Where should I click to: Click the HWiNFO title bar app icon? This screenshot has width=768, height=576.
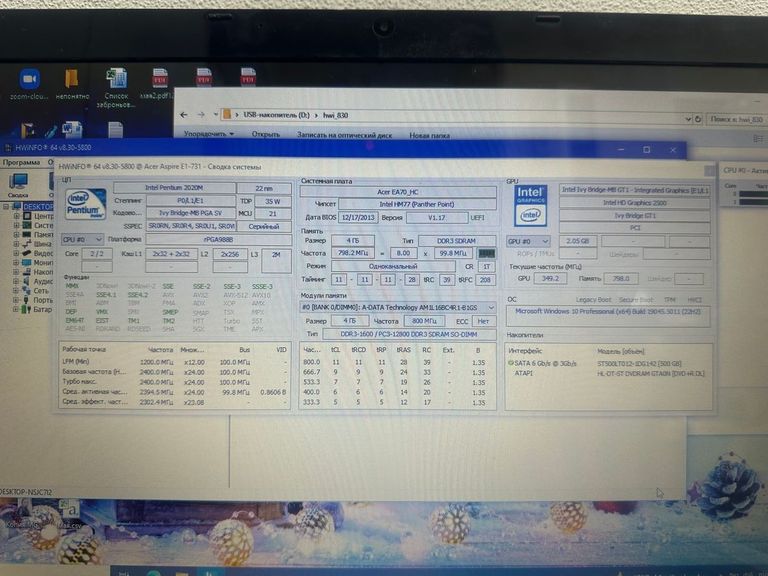(x=8, y=147)
